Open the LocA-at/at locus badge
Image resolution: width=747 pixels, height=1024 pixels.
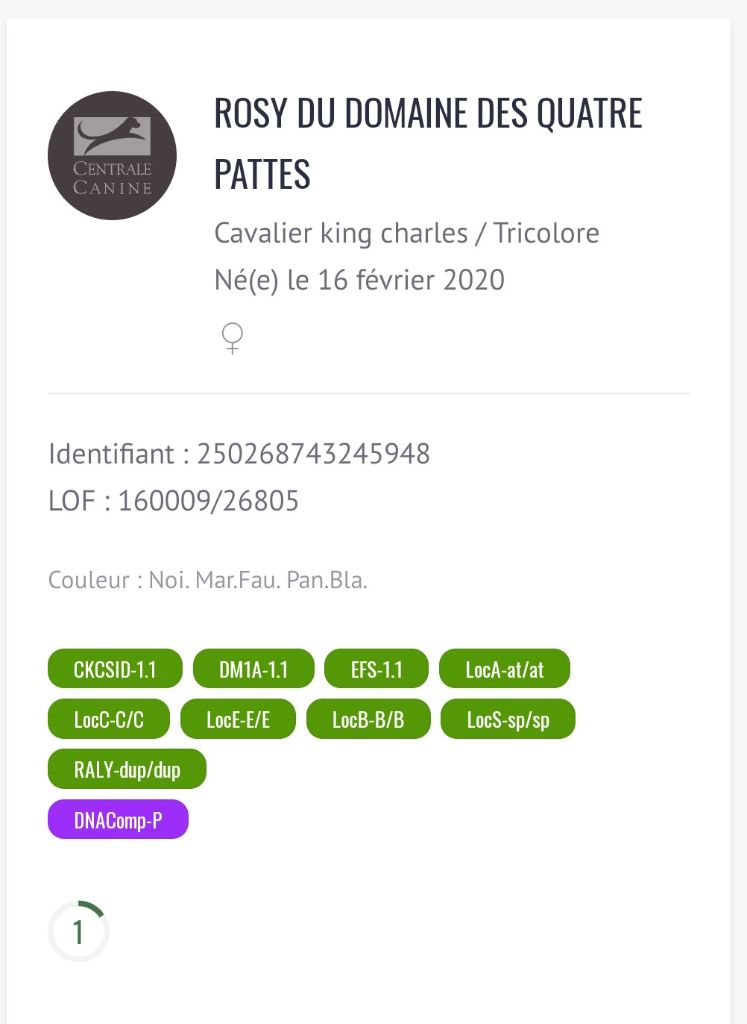(x=504, y=669)
